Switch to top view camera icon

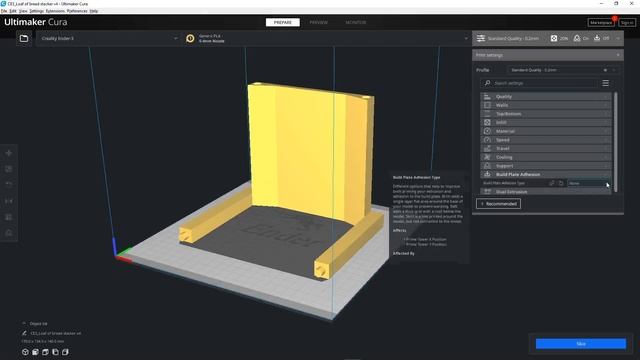(x=45, y=352)
